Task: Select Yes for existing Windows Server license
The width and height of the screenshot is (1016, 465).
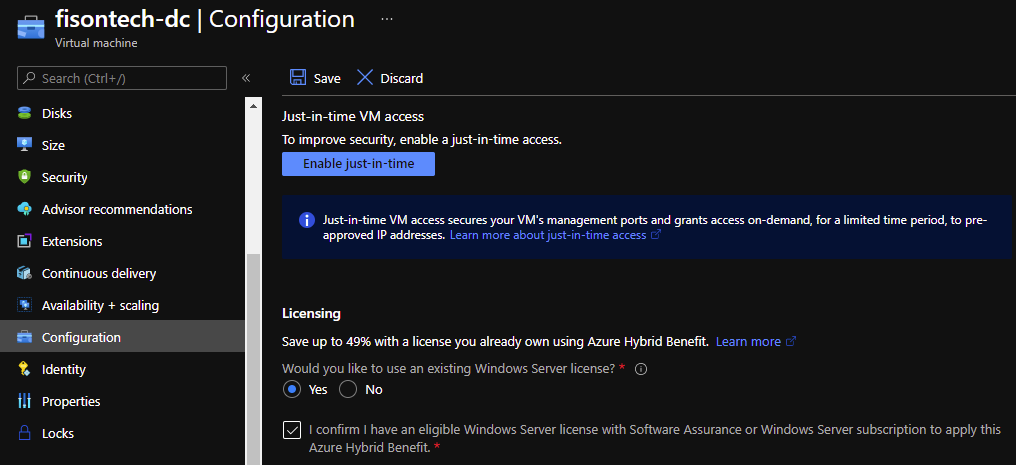Action: point(292,389)
